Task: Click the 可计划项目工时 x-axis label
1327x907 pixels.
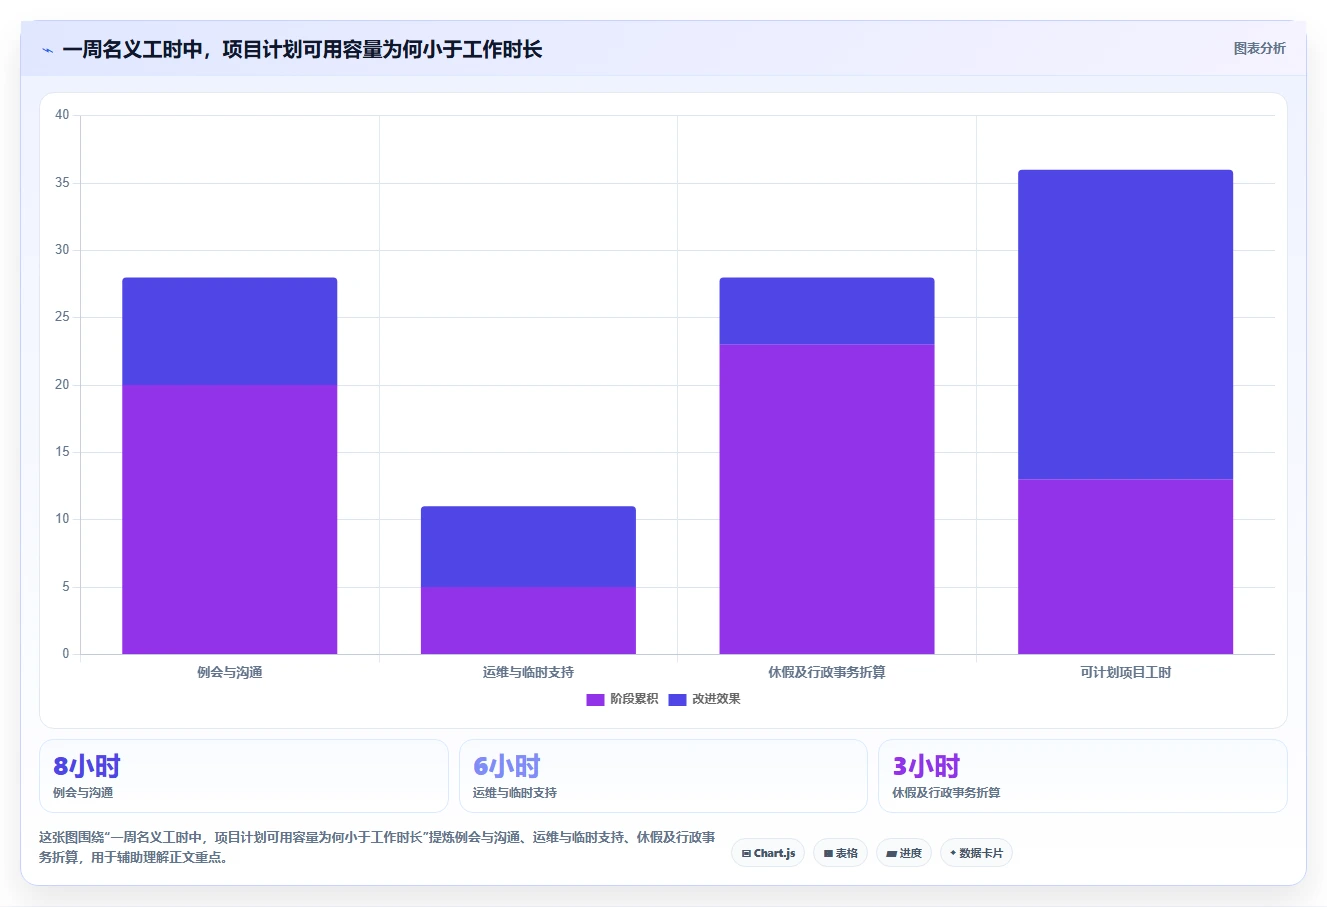Action: tap(1125, 672)
